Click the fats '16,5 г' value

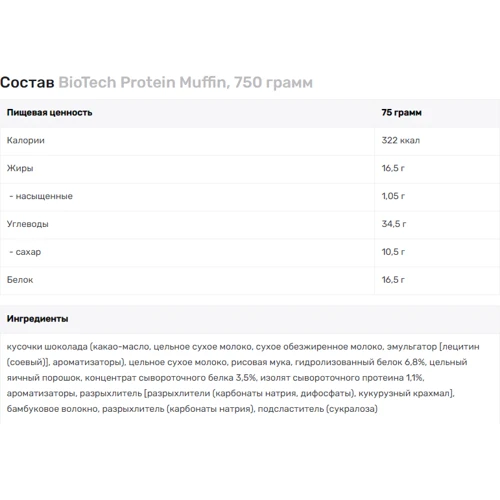tap(393, 168)
